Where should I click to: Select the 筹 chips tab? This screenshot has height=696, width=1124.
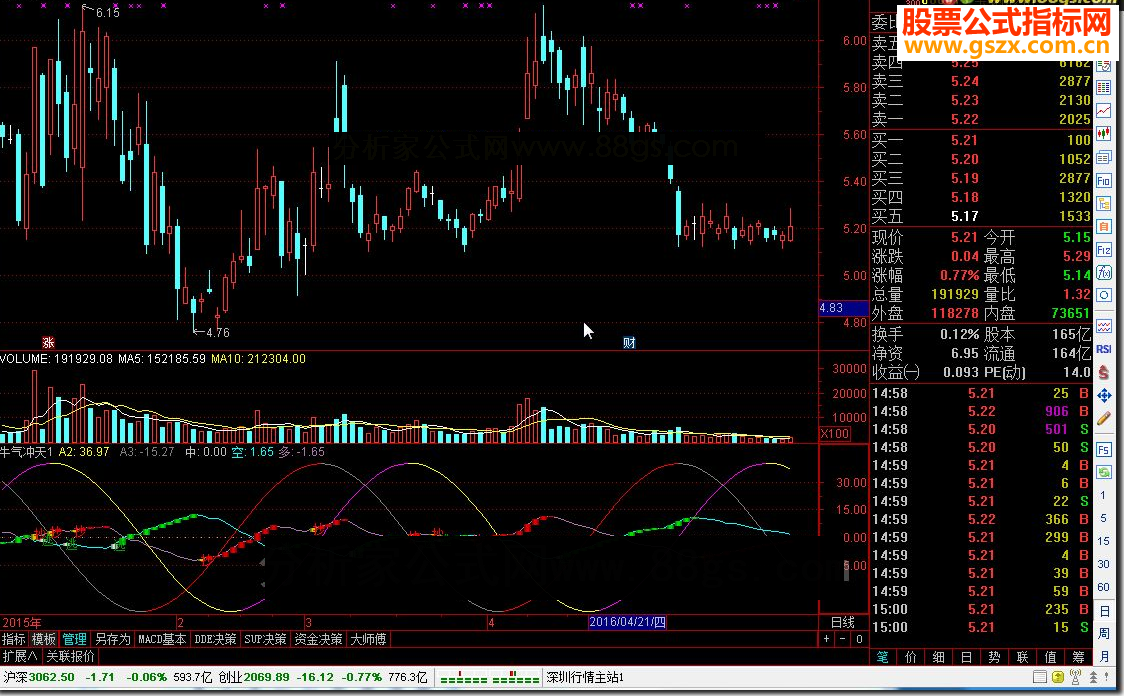click(1078, 657)
